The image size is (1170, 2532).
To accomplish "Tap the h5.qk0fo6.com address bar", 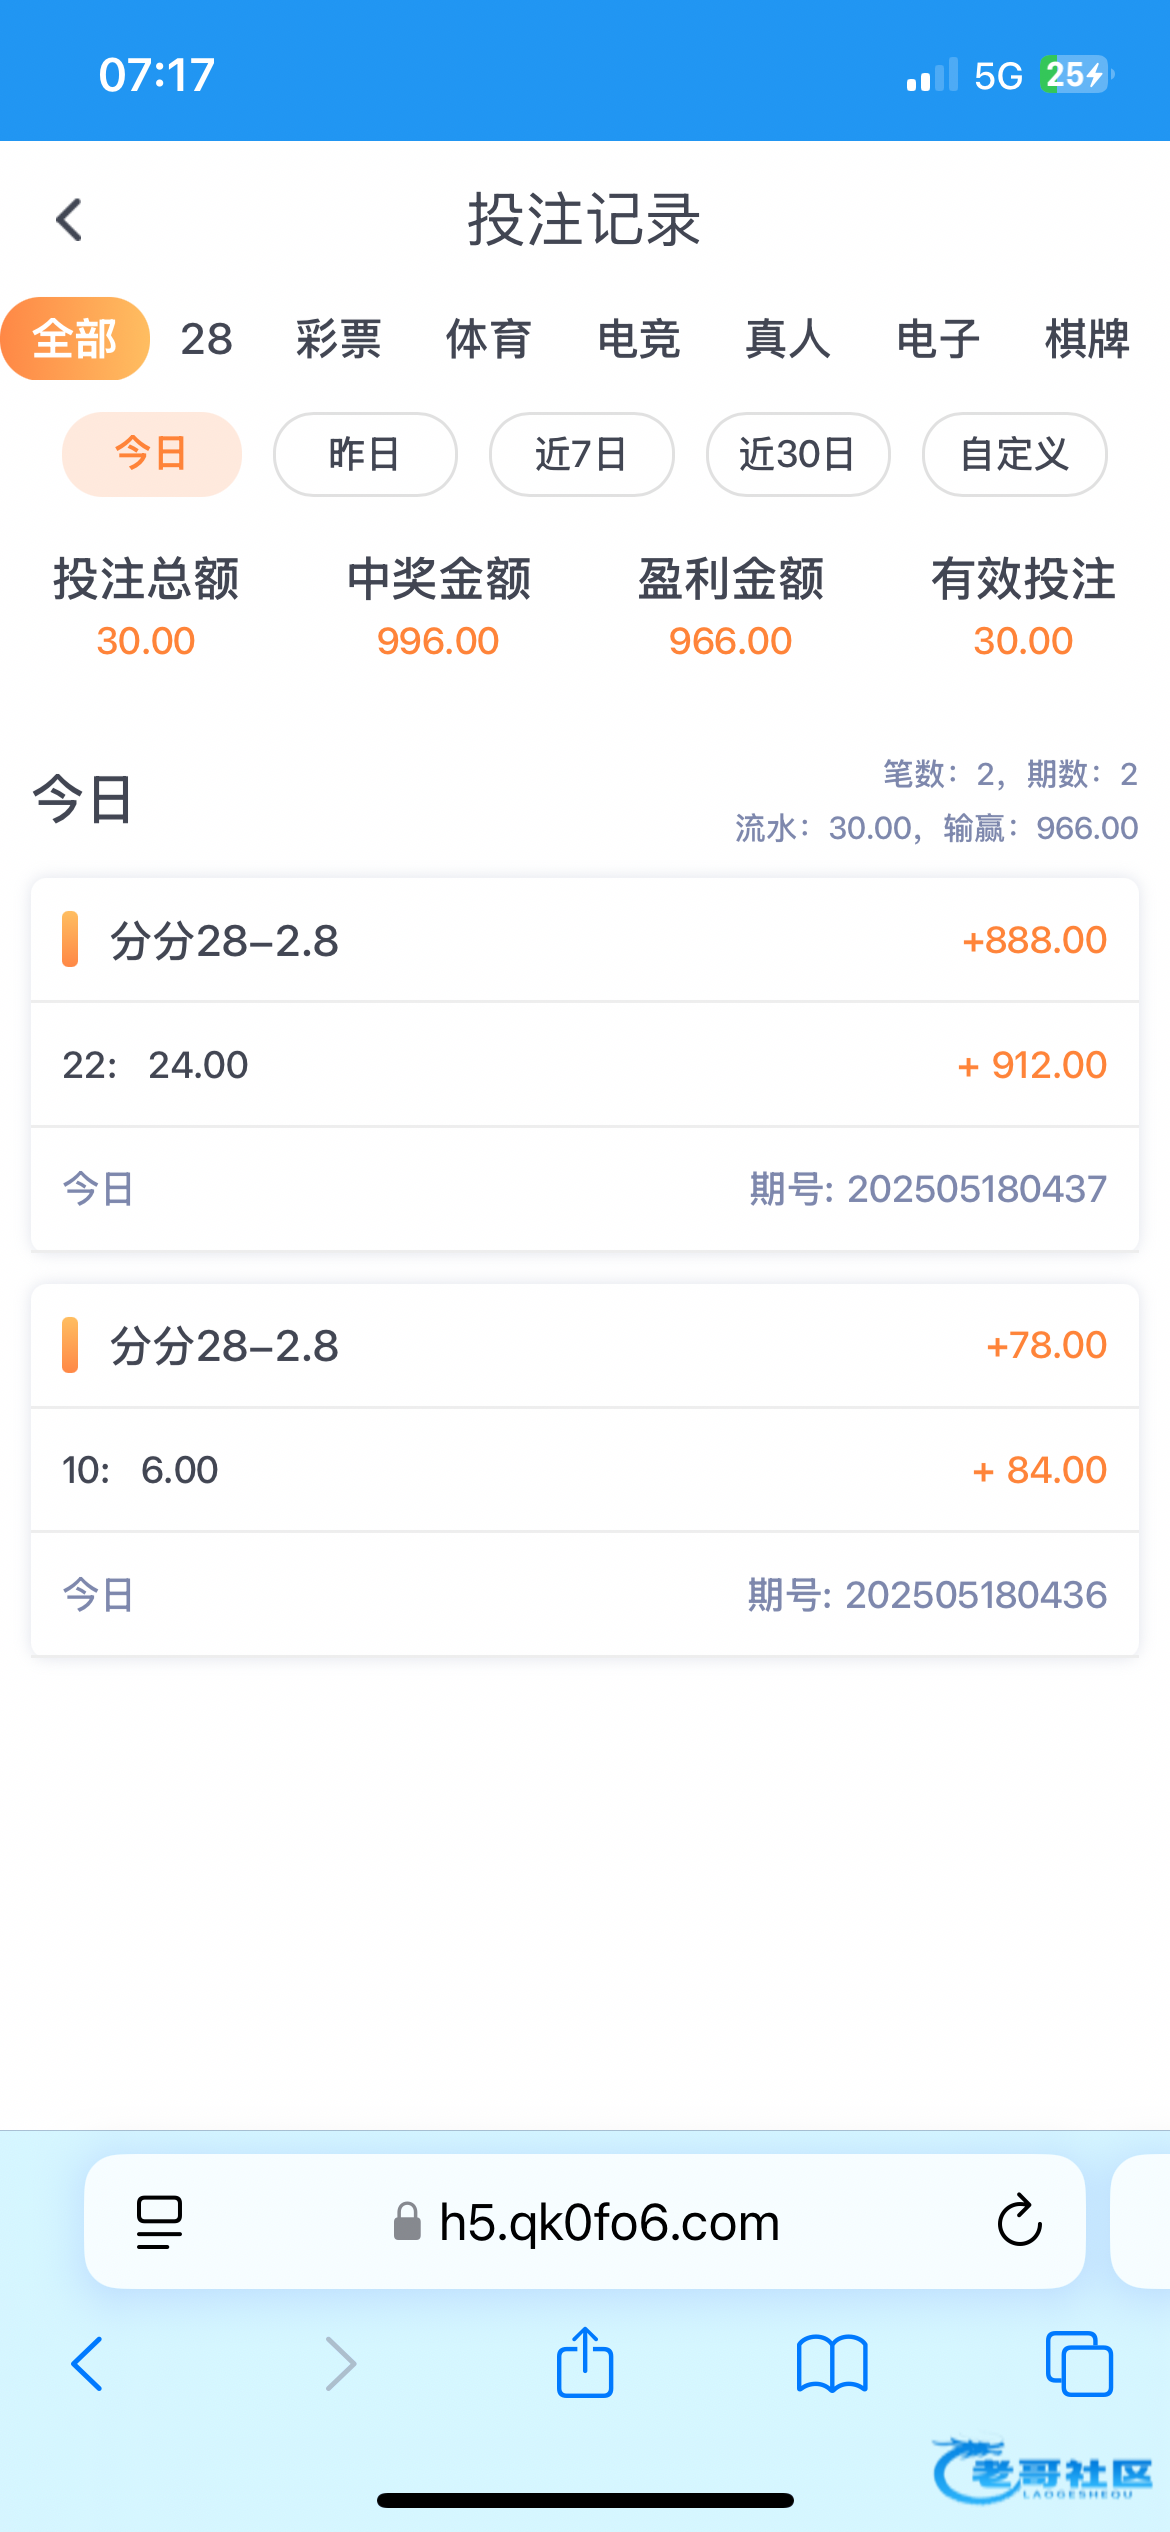I will coord(609,2222).
